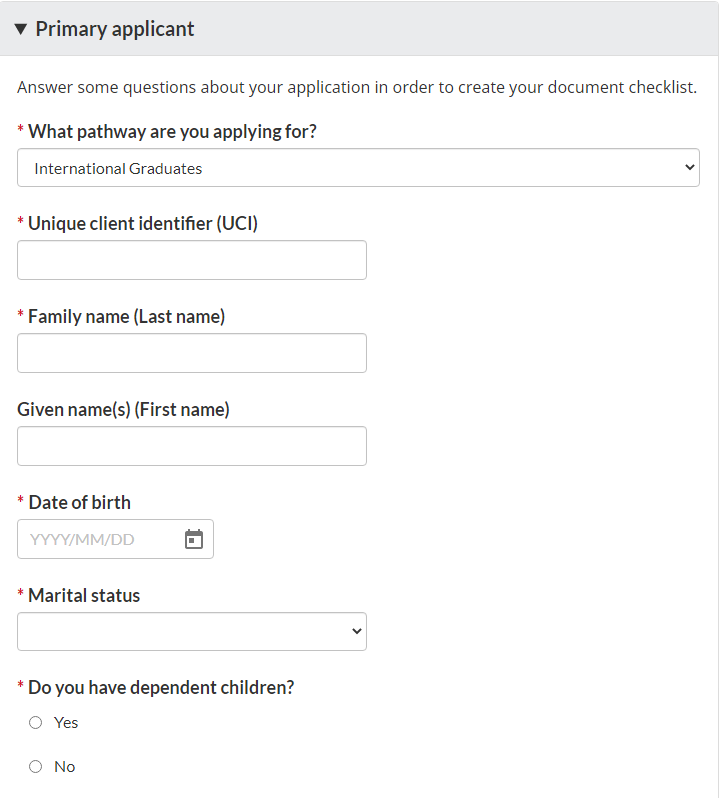Click the "Family name (Last name)" label
719x798 pixels.
tap(126, 317)
